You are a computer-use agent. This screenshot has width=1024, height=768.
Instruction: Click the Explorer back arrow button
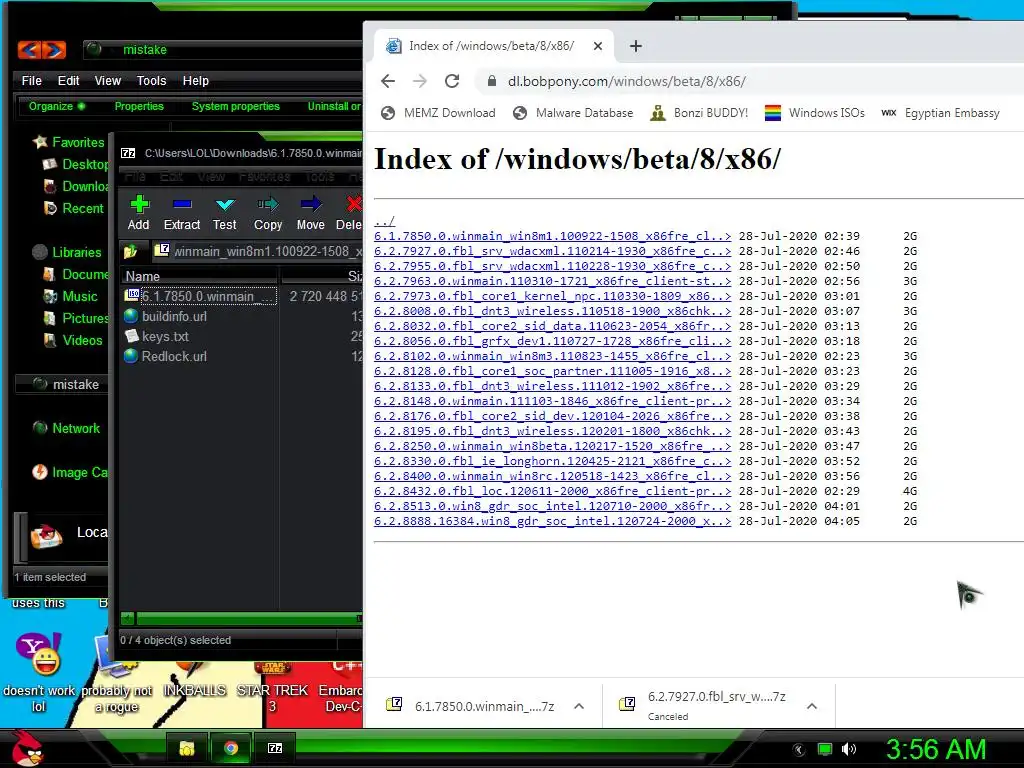point(29,50)
